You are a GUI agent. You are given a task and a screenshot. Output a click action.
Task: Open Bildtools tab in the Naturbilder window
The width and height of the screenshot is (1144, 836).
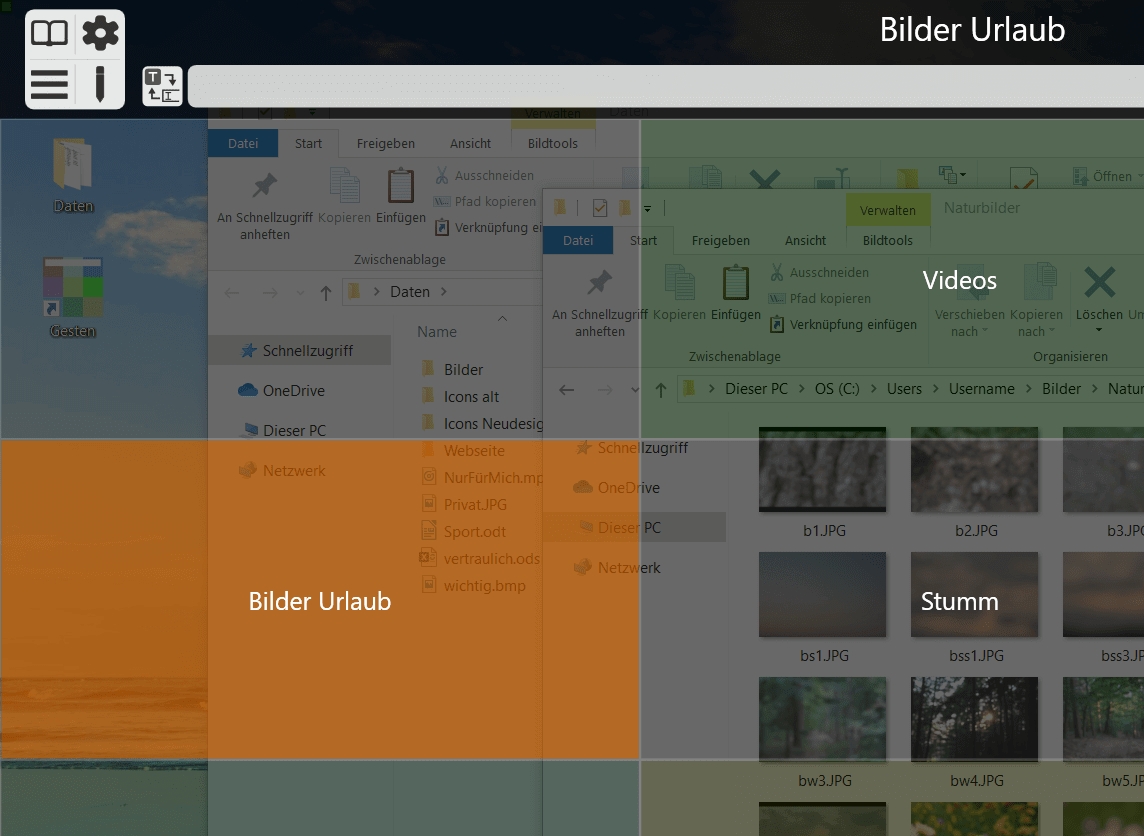tap(887, 241)
